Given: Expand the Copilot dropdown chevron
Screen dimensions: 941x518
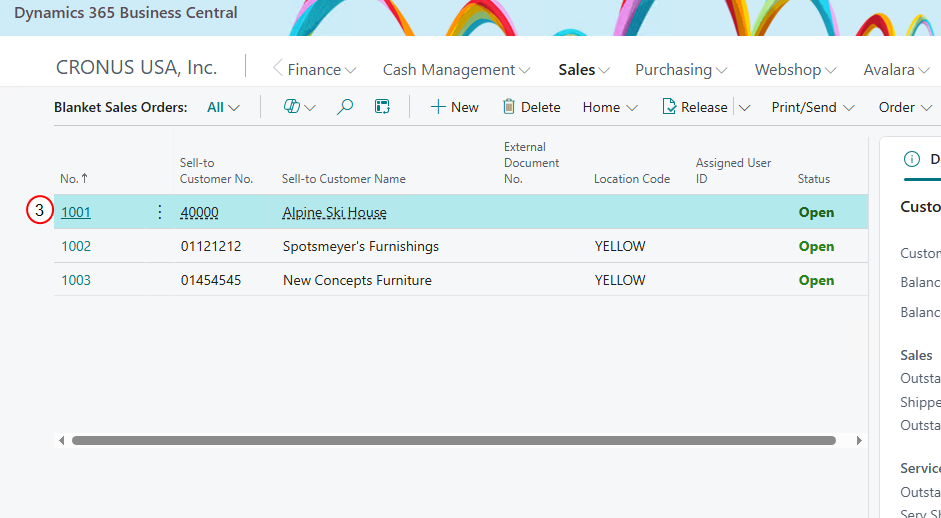Looking at the screenshot, I should click(310, 108).
